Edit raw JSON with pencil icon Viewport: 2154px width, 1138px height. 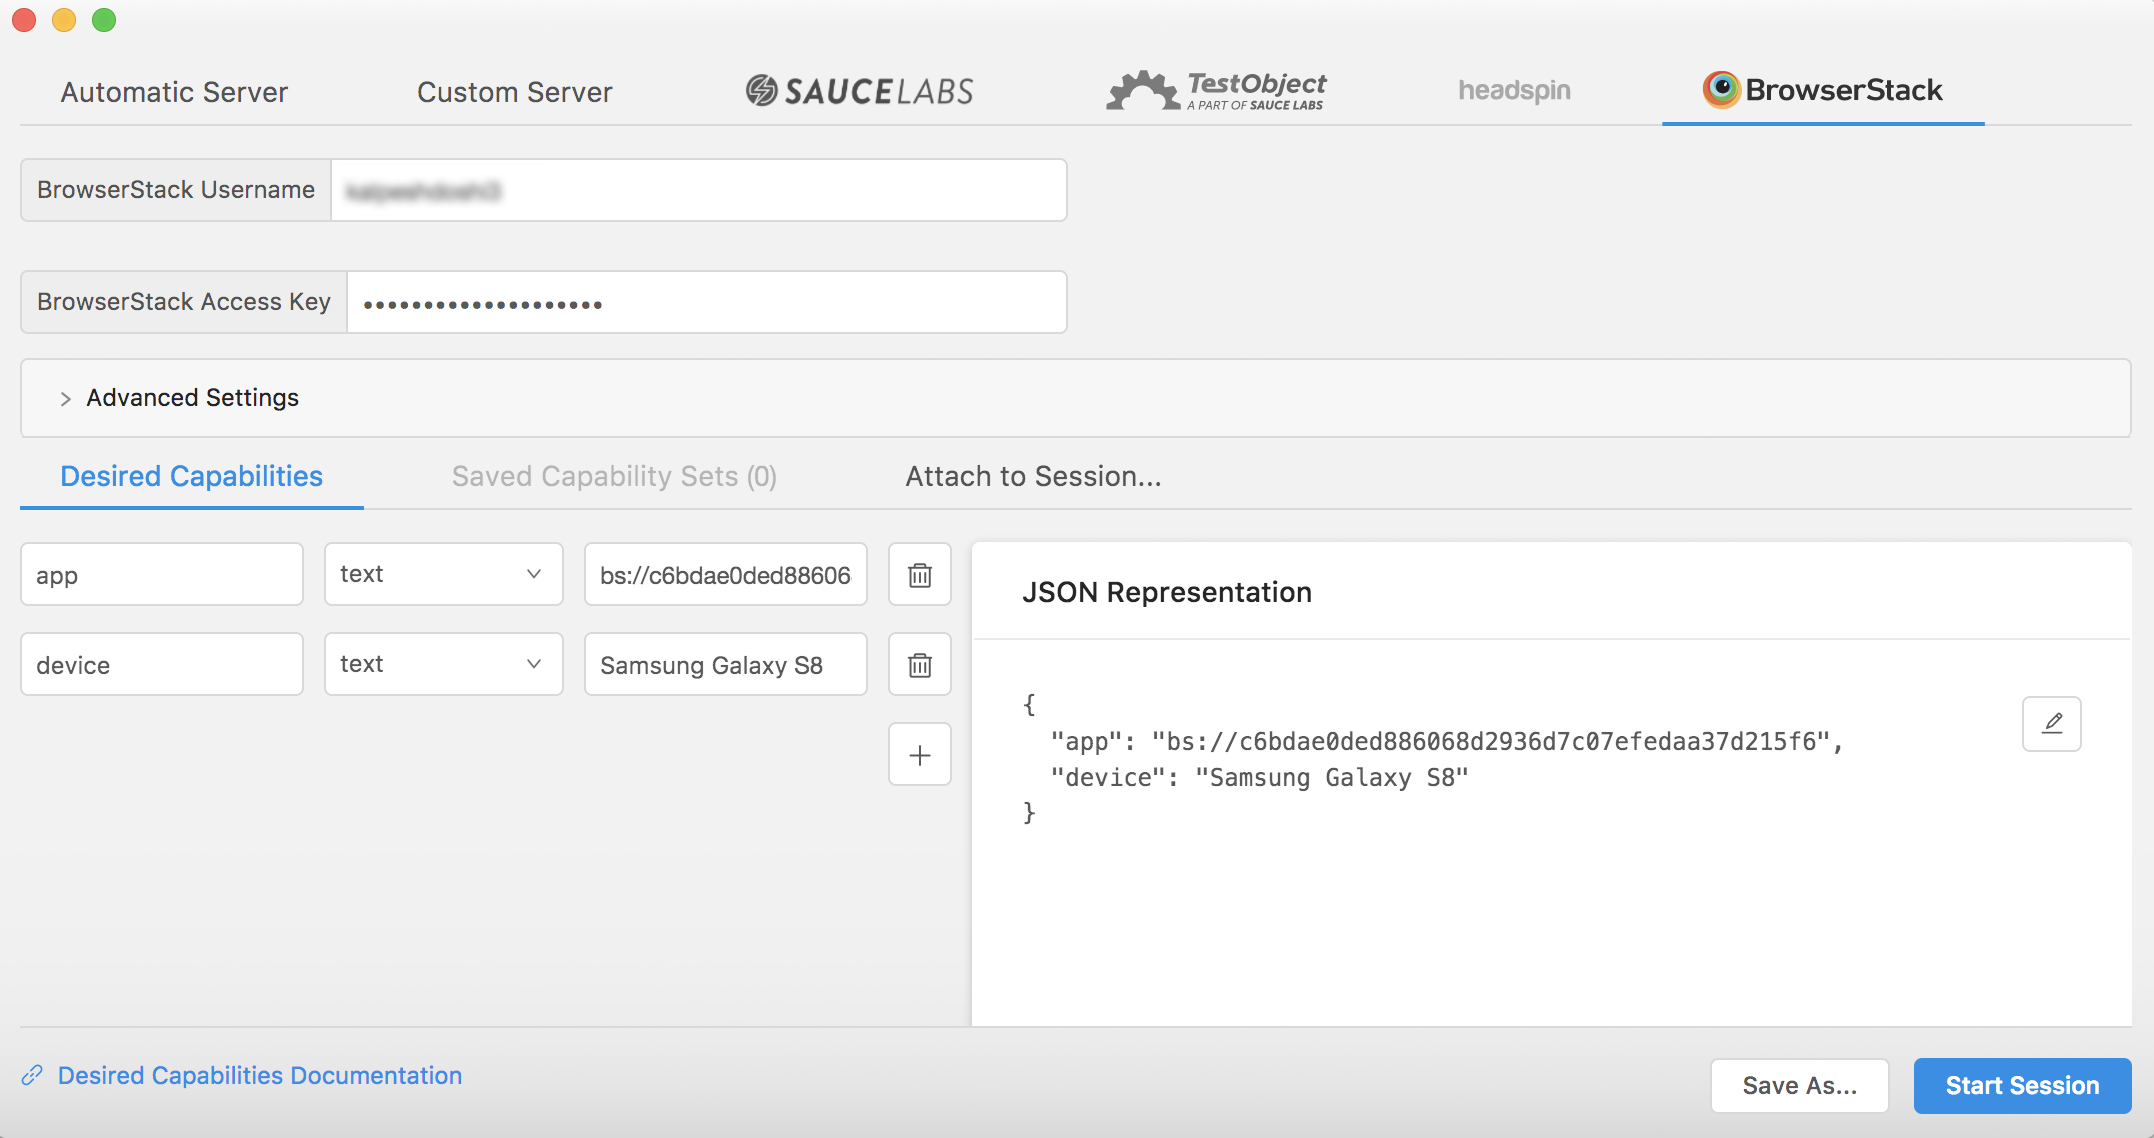click(x=2051, y=723)
